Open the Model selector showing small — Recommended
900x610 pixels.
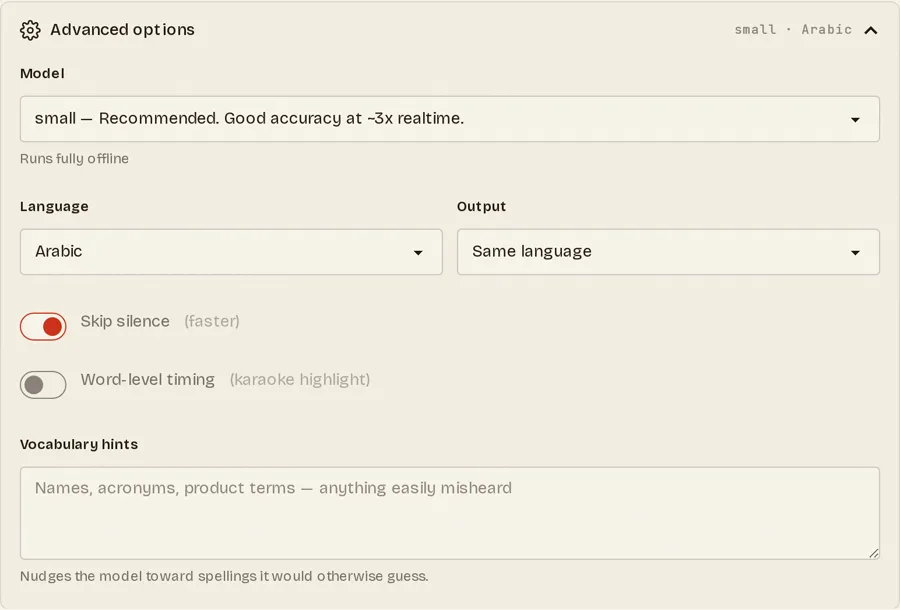click(449, 119)
